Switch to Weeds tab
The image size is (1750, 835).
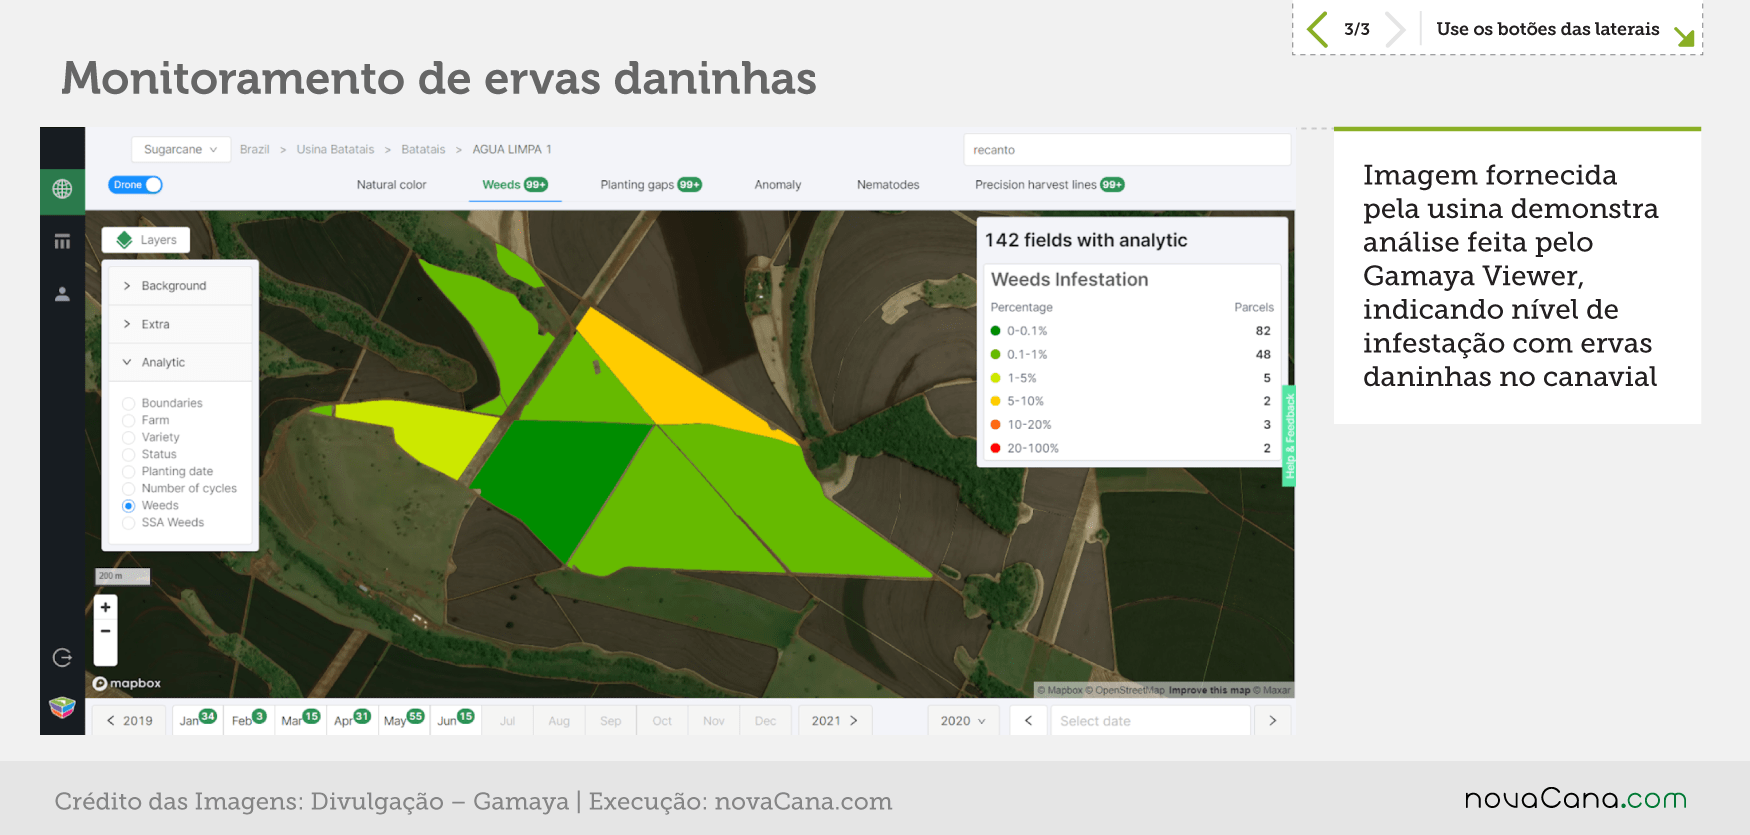[515, 185]
